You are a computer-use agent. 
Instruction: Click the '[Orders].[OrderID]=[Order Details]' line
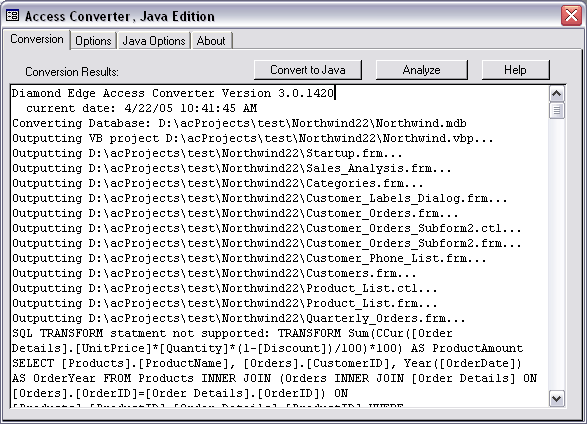point(180,393)
